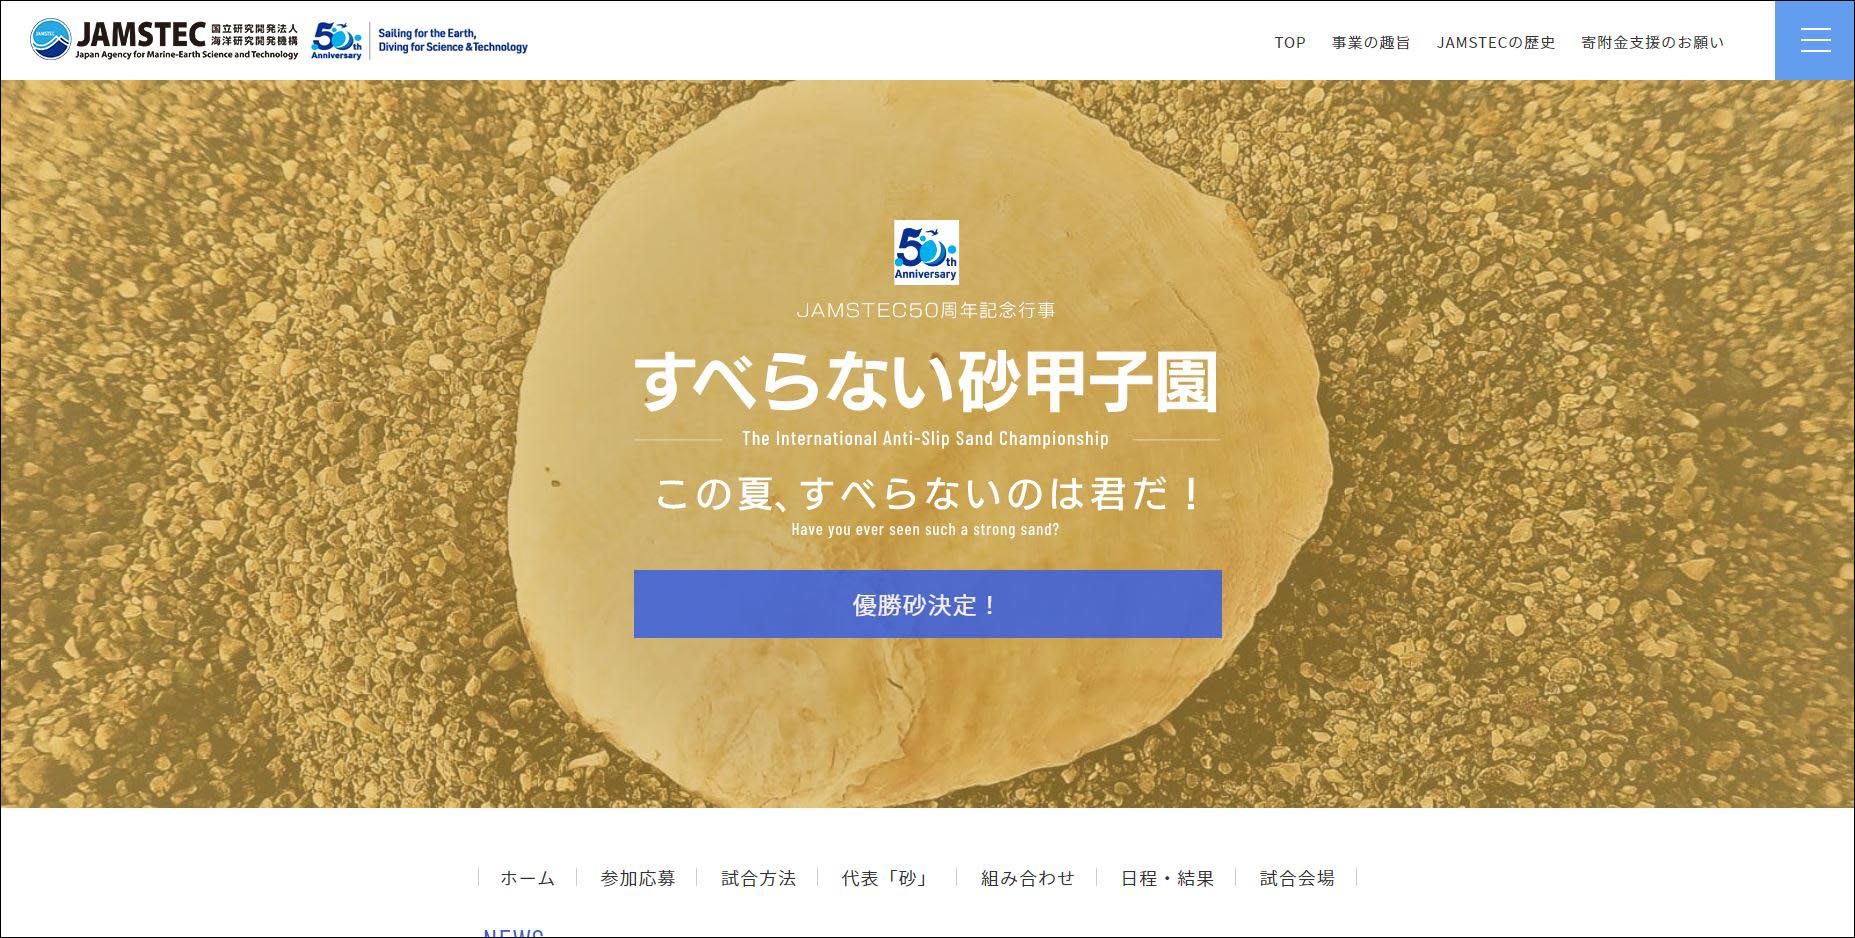The height and width of the screenshot is (938, 1855).
Task: Select the 参加応募 tab
Action: (637, 878)
